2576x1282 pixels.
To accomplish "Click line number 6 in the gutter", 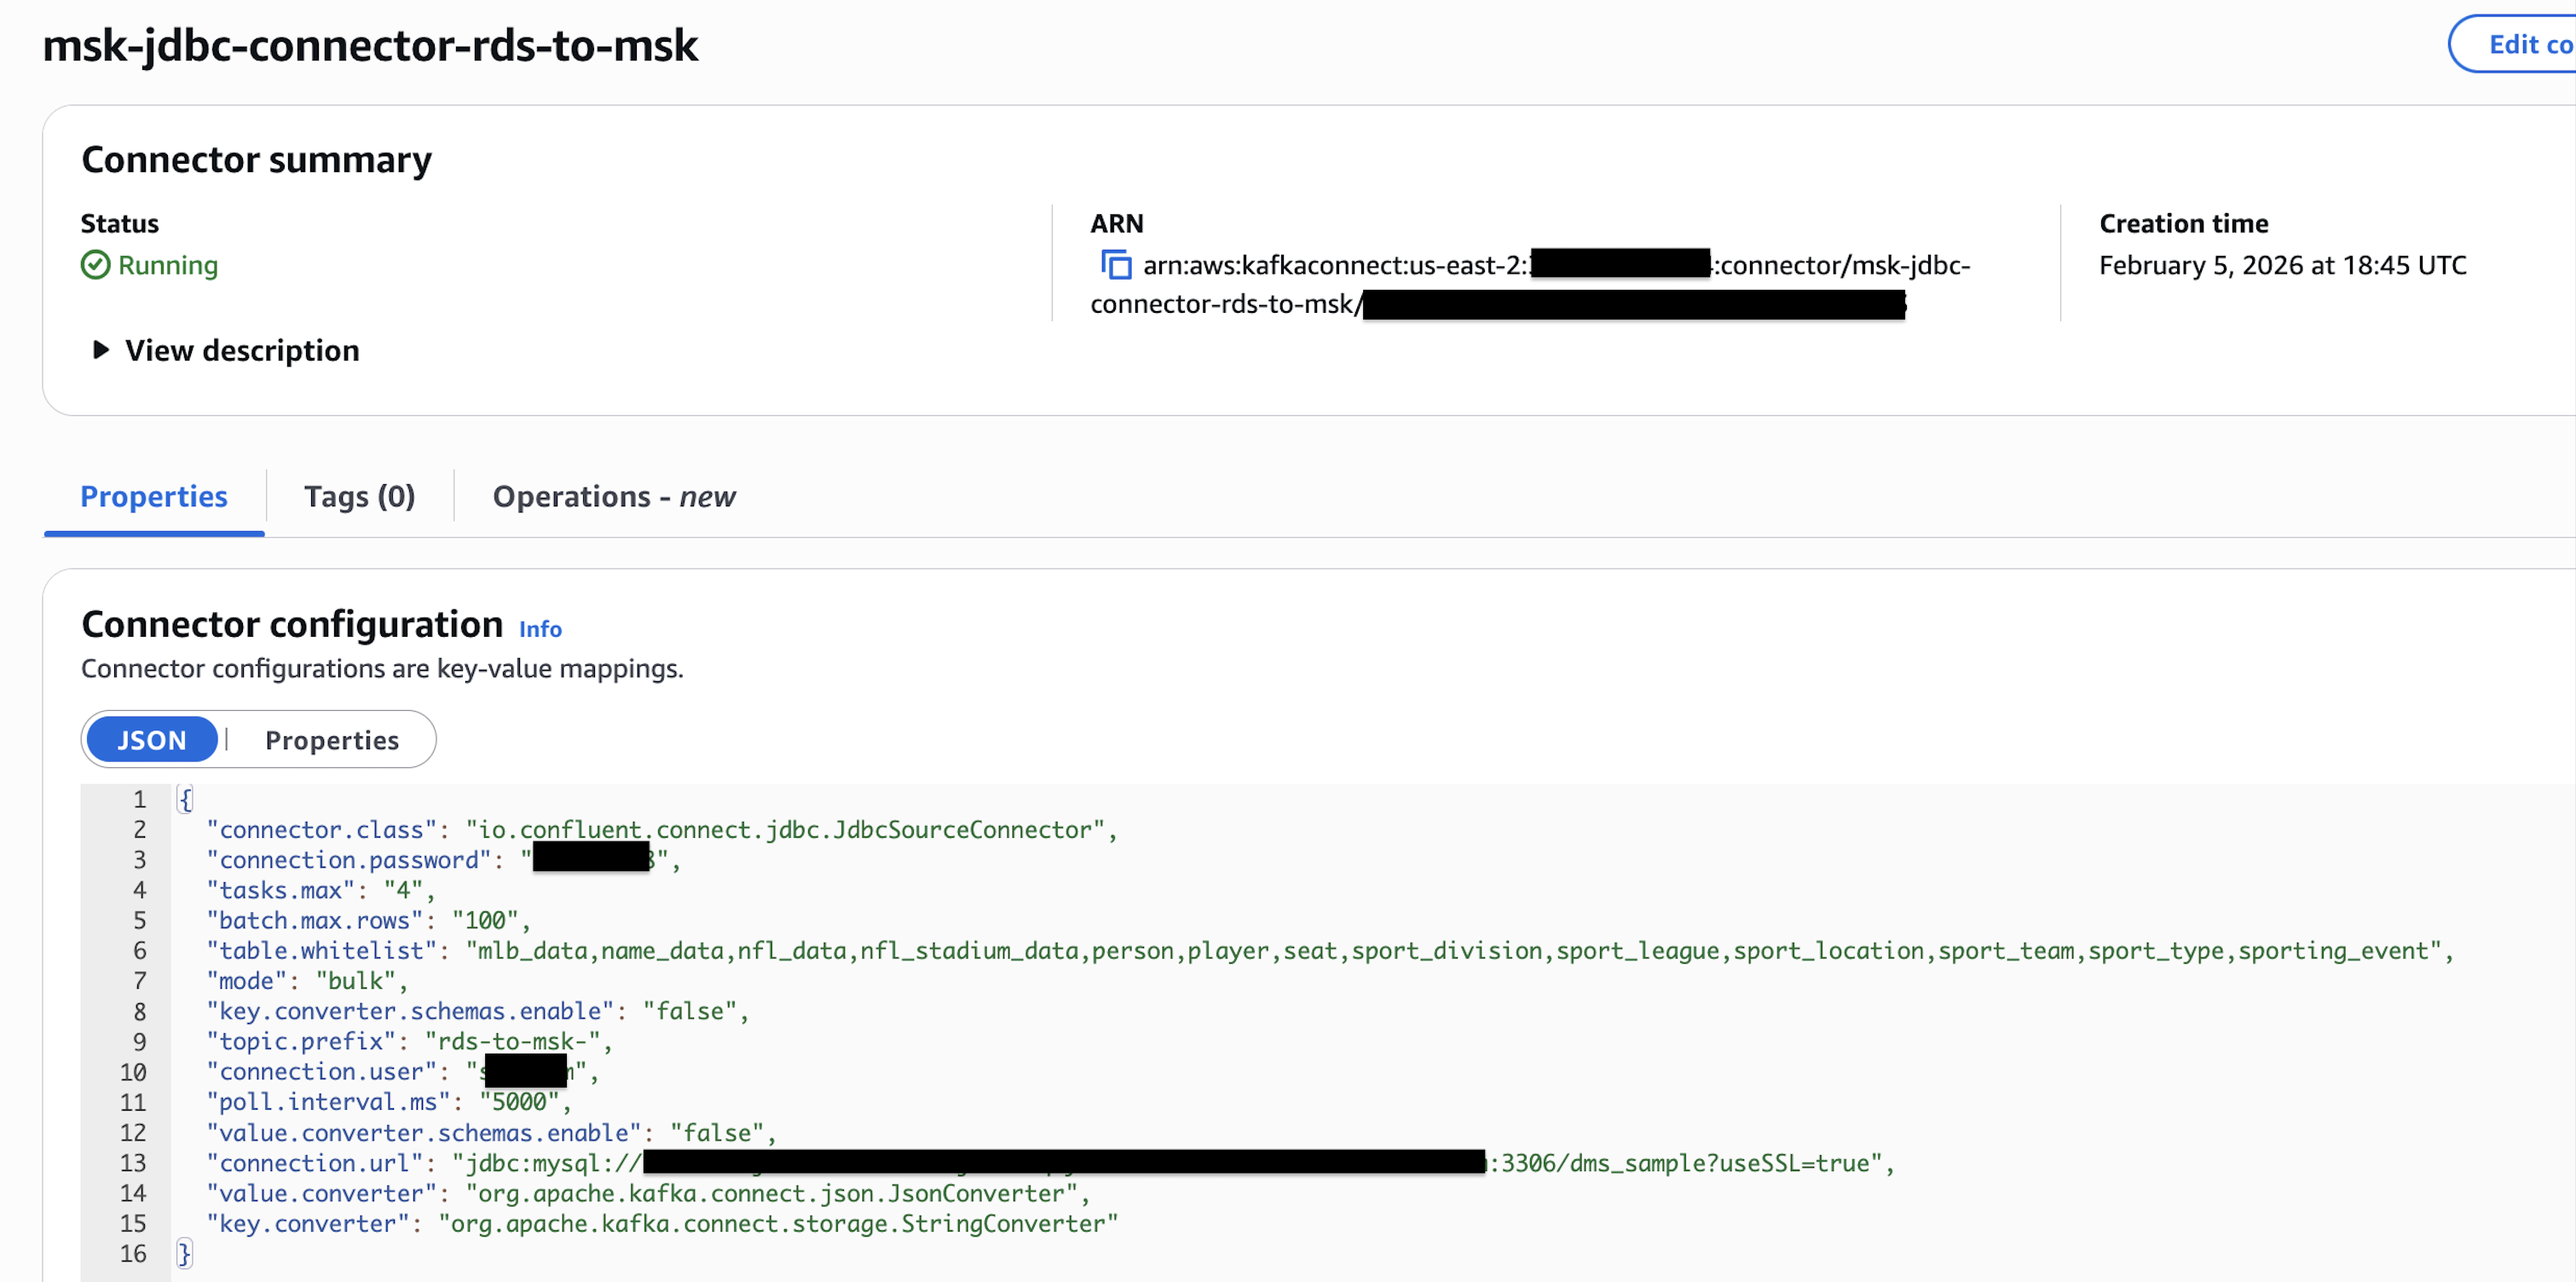I will pos(139,950).
